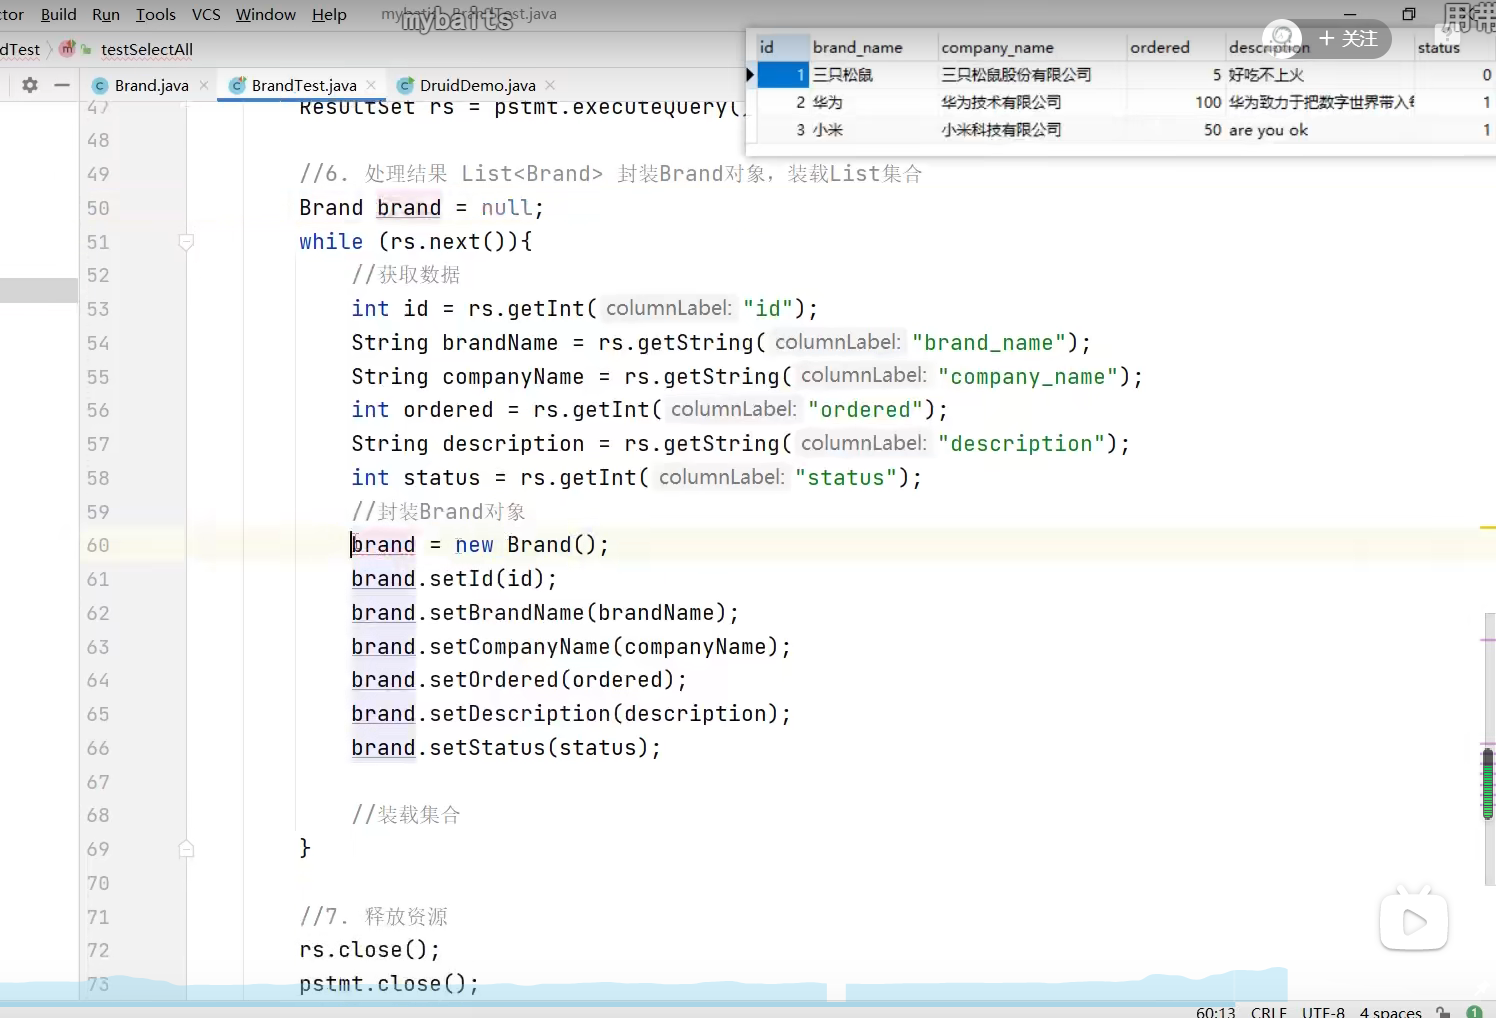Click 'pstmt.close();' on line 73
Image resolution: width=1496 pixels, height=1018 pixels.
389,984
